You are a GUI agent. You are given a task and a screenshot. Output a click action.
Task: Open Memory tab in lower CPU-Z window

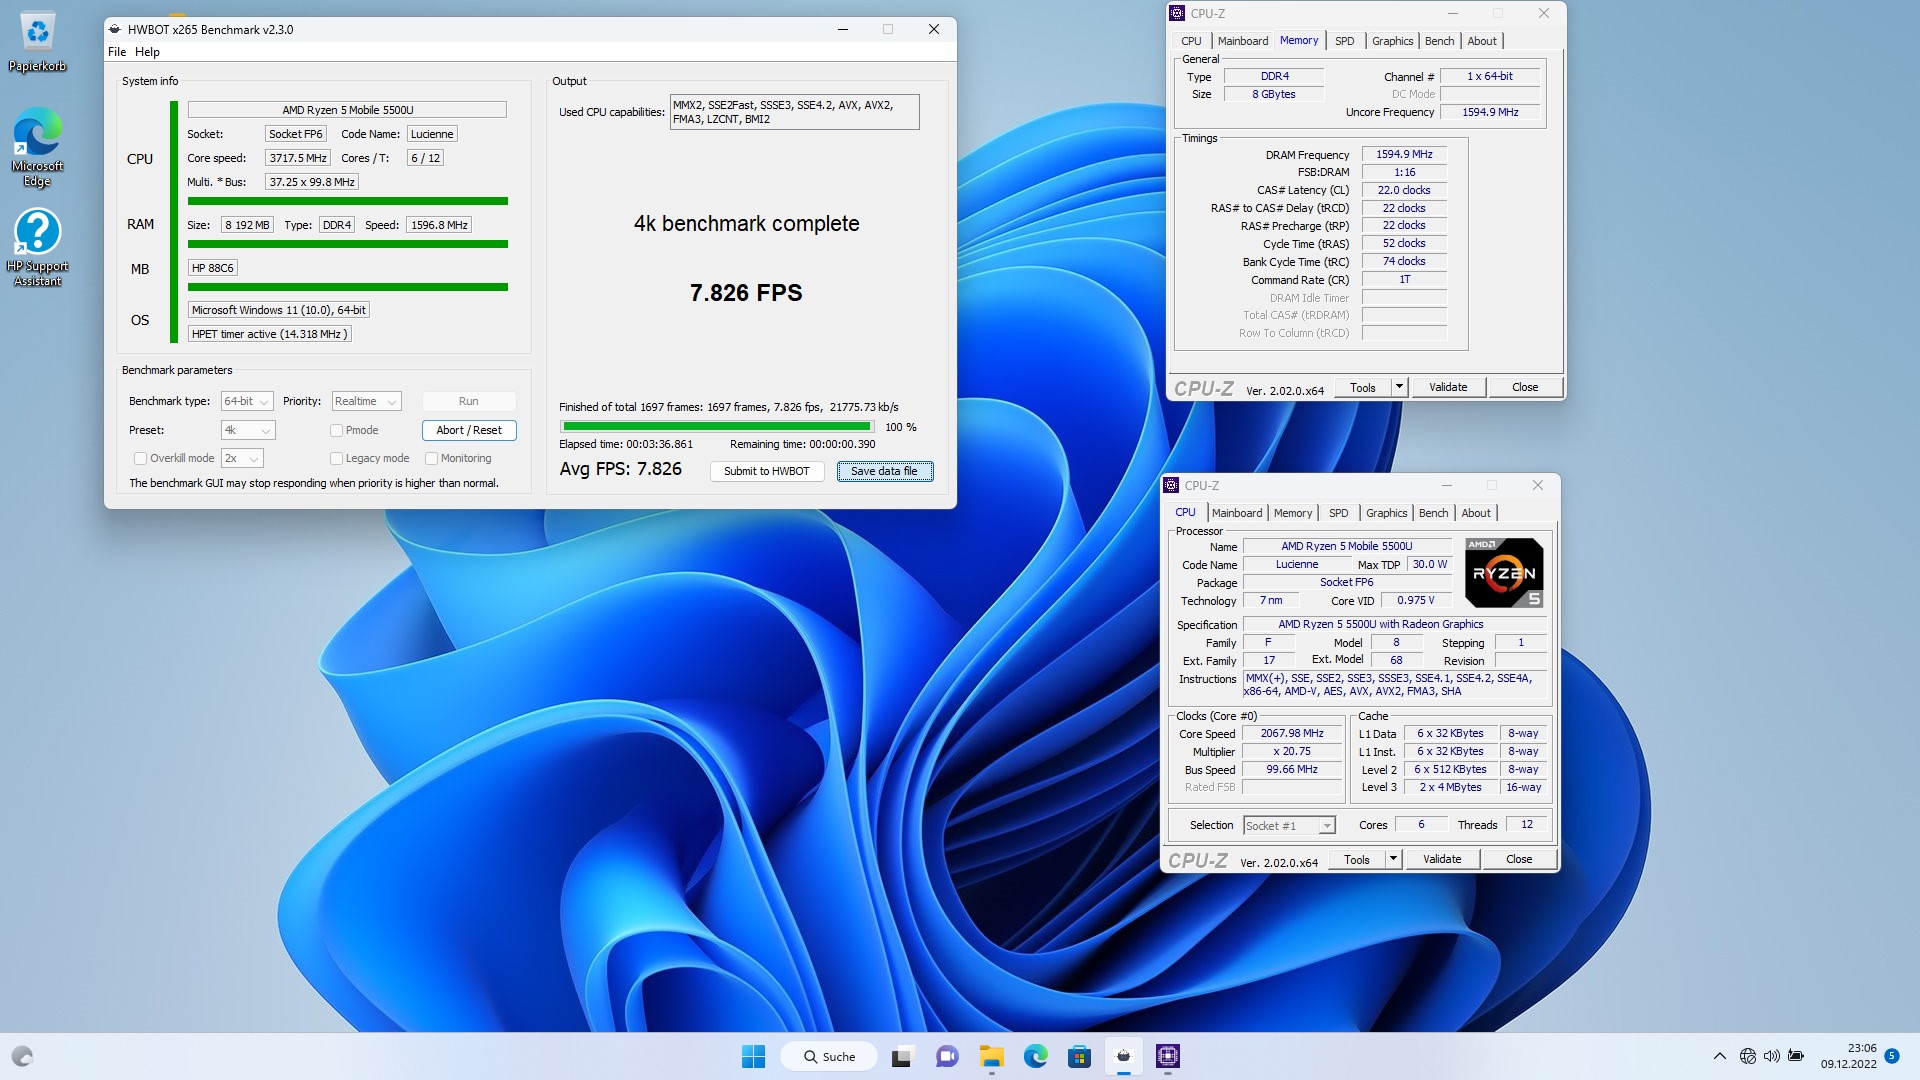click(x=1292, y=513)
